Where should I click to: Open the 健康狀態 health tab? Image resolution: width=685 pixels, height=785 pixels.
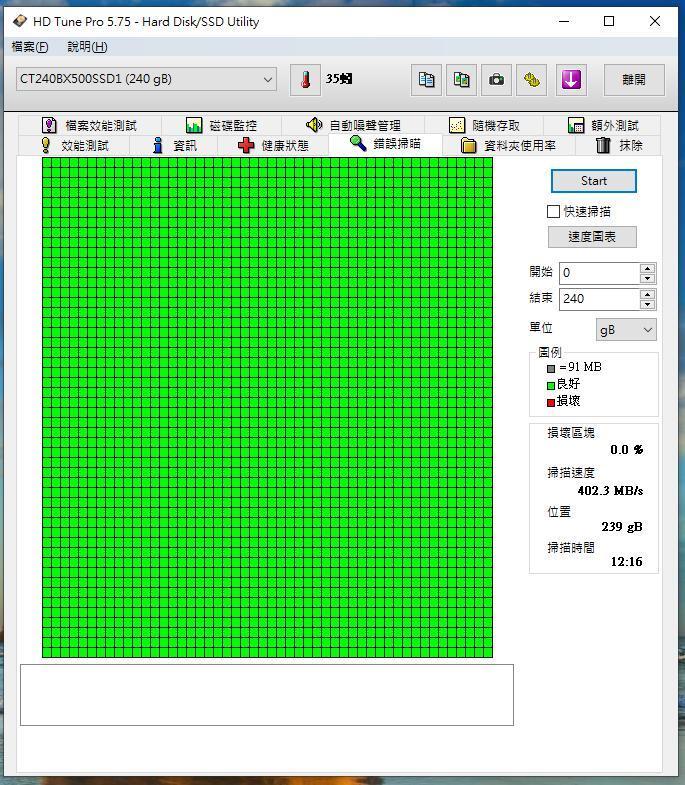click(273, 146)
